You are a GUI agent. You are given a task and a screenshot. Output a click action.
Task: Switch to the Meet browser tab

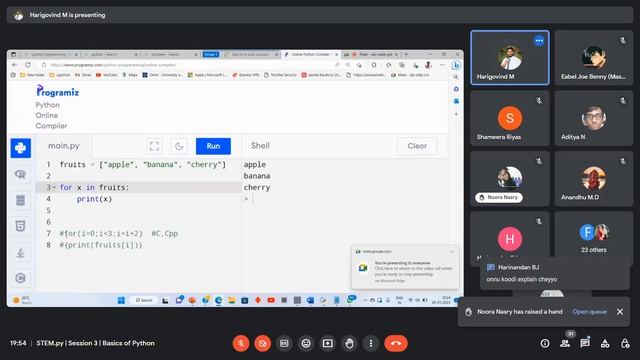pyautogui.click(x=373, y=54)
